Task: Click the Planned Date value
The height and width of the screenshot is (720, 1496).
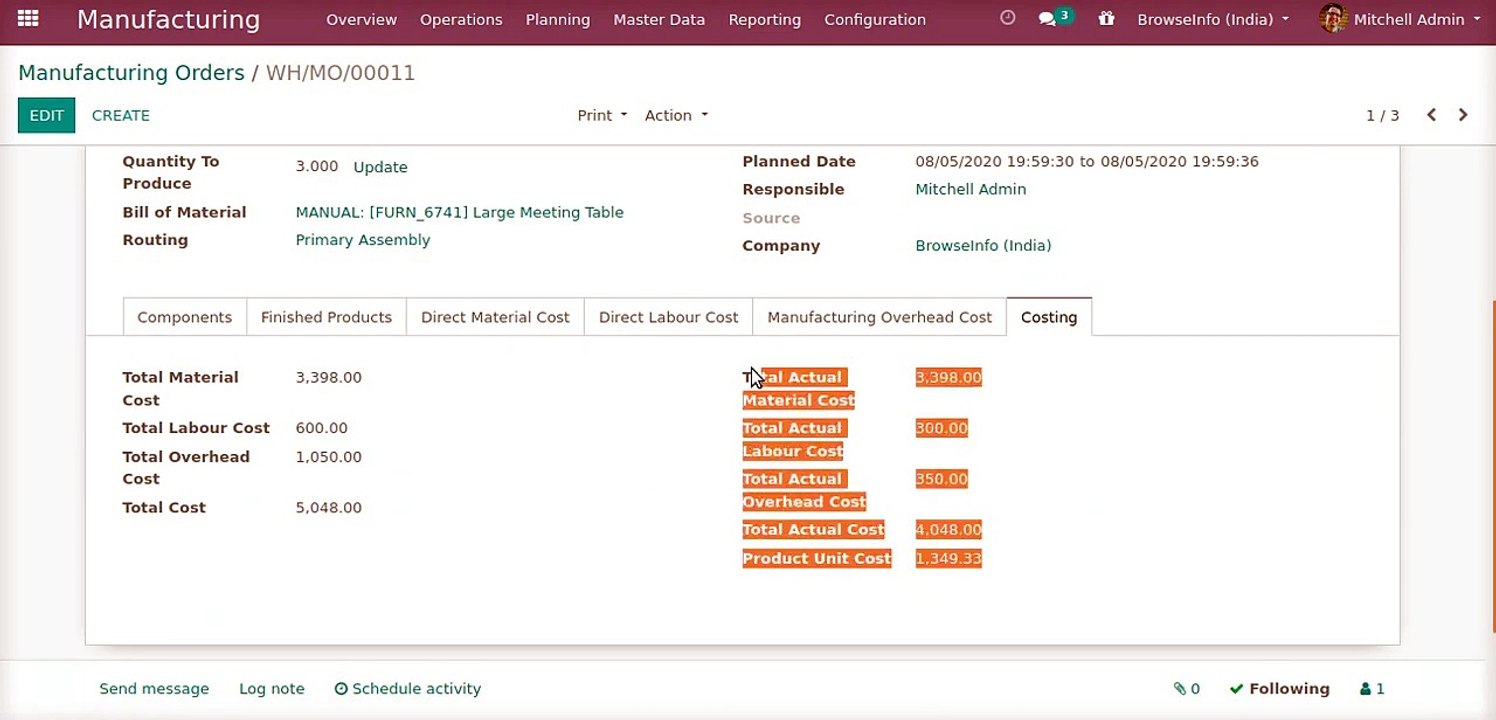Action: pyautogui.click(x=1087, y=161)
